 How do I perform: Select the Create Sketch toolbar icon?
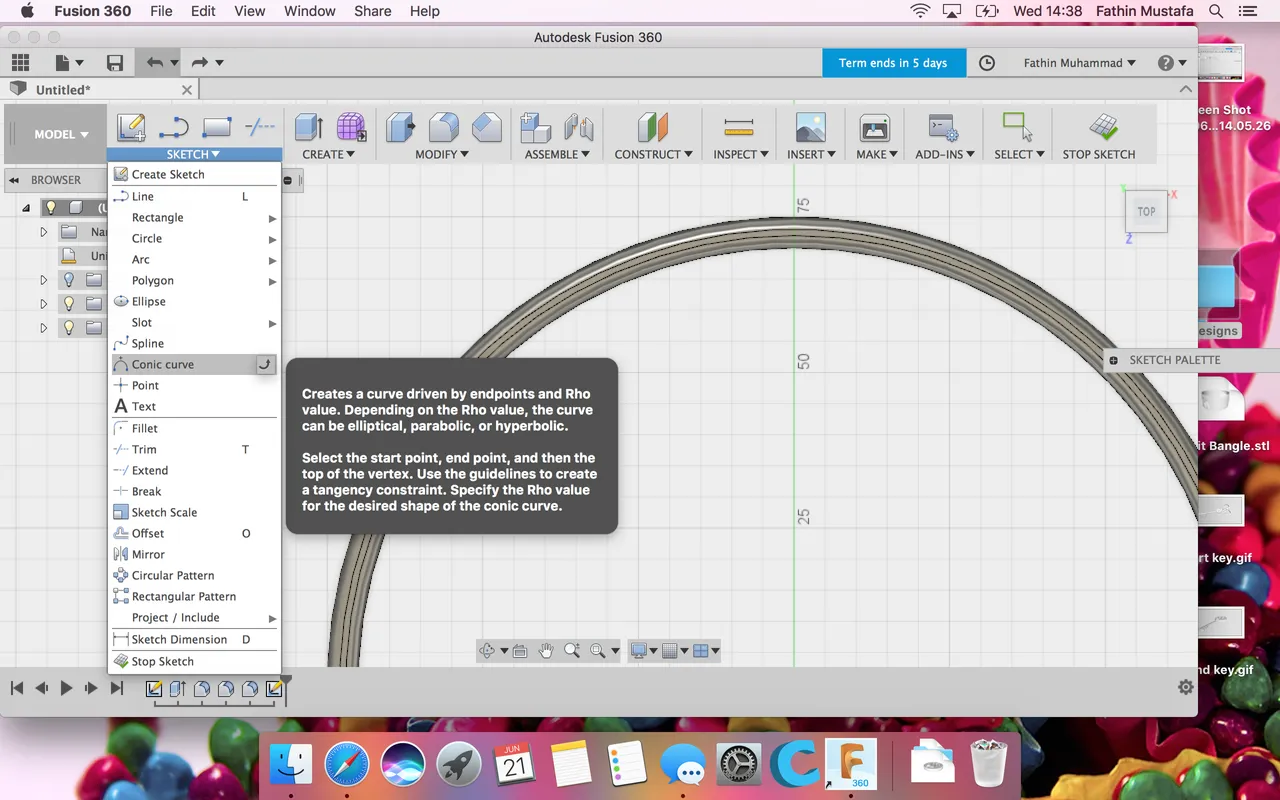tap(131, 127)
